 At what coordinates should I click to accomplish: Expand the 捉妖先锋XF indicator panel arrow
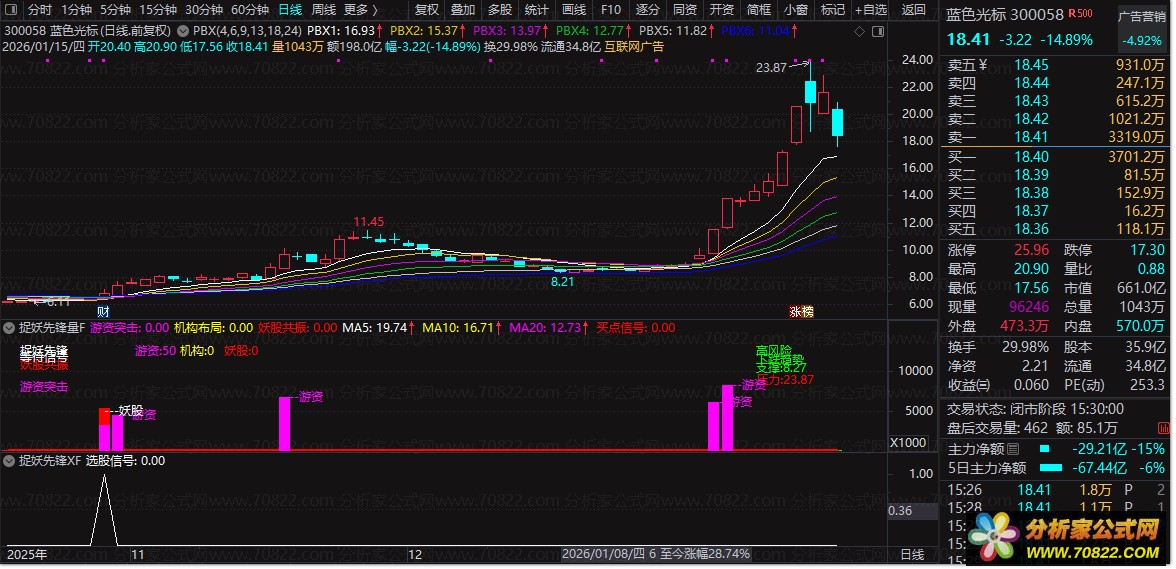pyautogui.click(x=11, y=461)
